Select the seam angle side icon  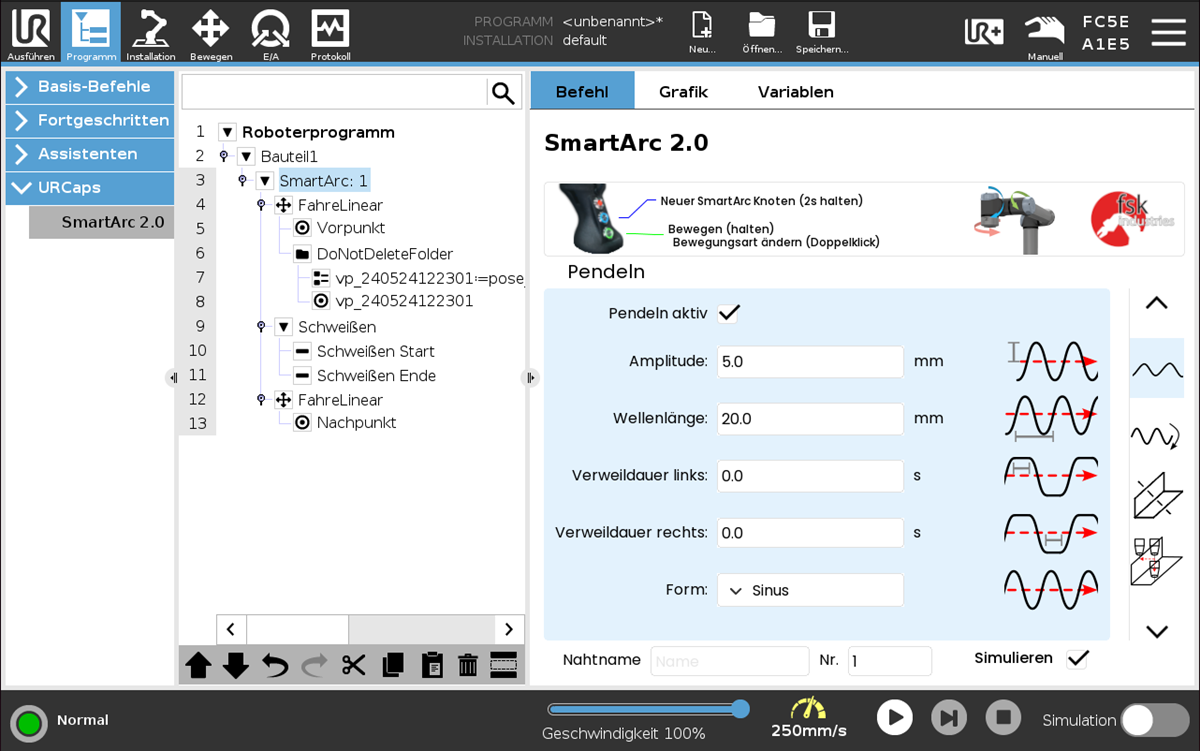click(1157, 496)
